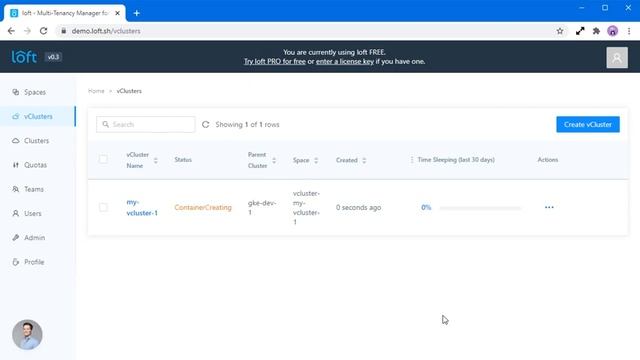640x360 pixels.
Task: Open the user avatar menu in header
Action: pyautogui.click(x=617, y=58)
